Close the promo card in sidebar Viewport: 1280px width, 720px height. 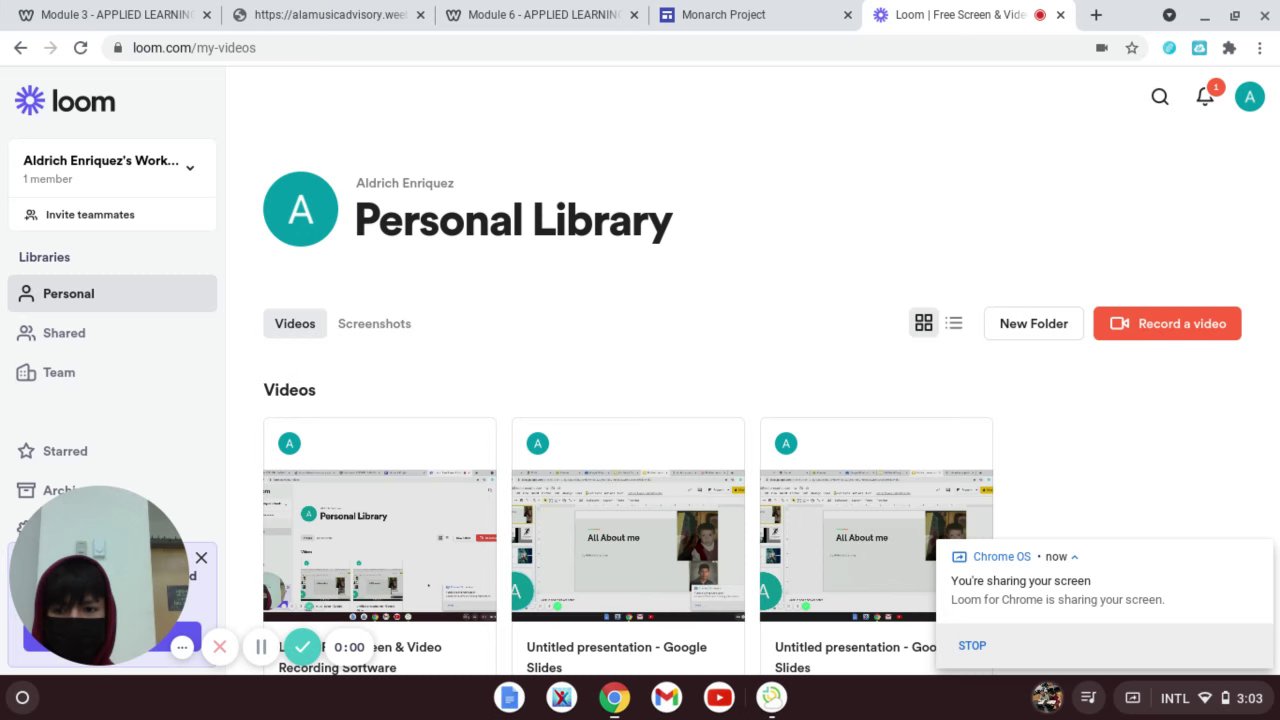point(201,558)
